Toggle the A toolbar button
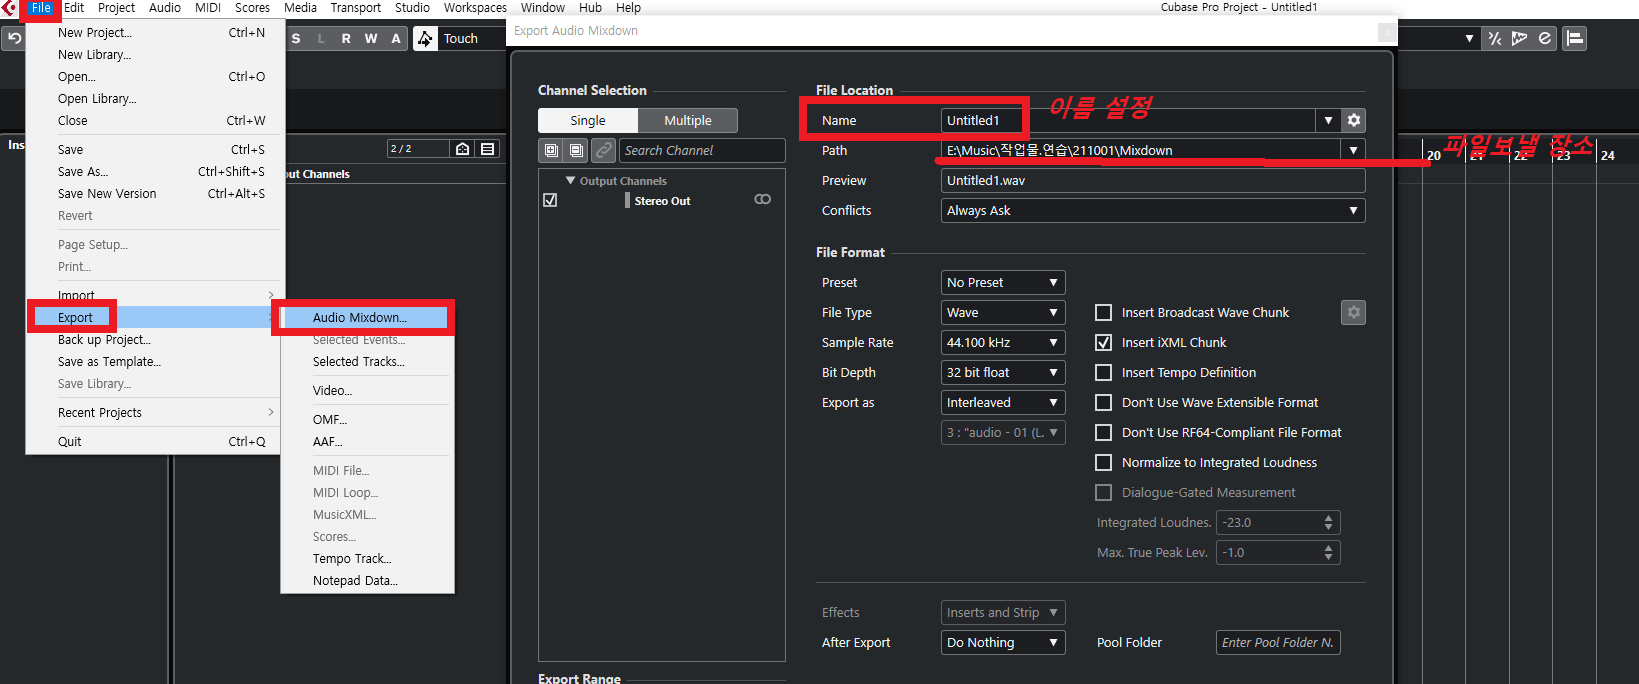The image size is (1639, 684). point(396,38)
